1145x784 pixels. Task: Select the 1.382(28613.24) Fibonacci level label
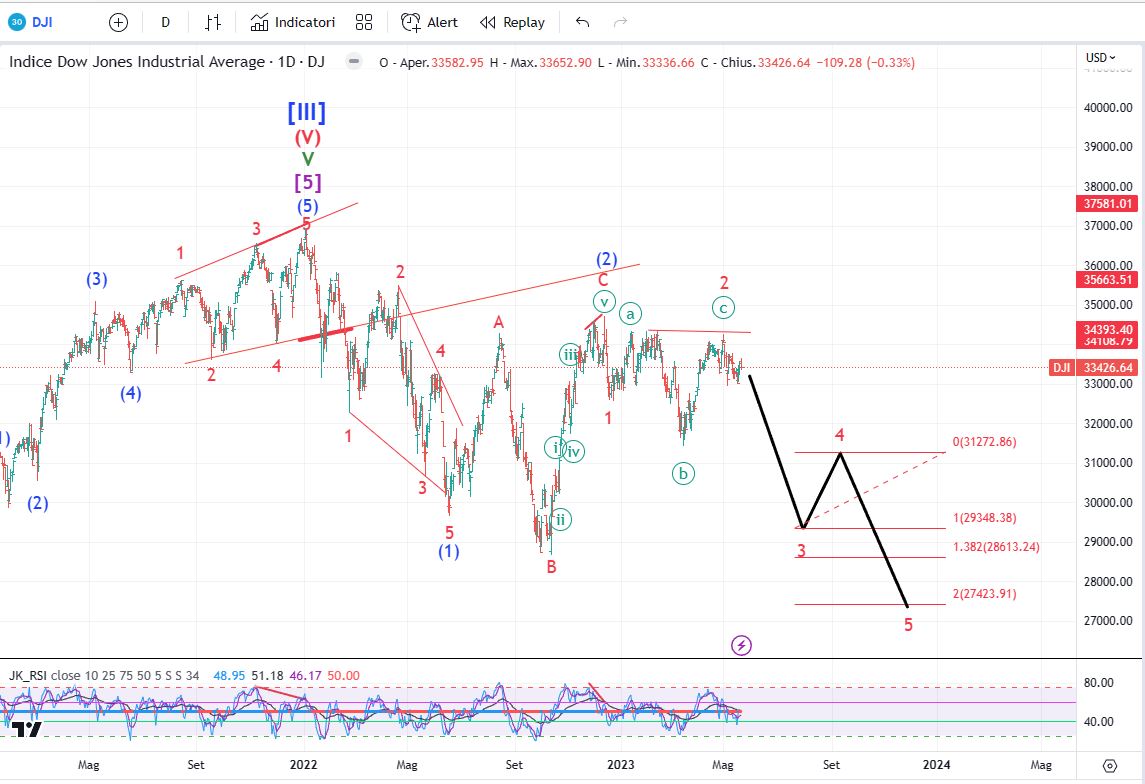coord(996,547)
